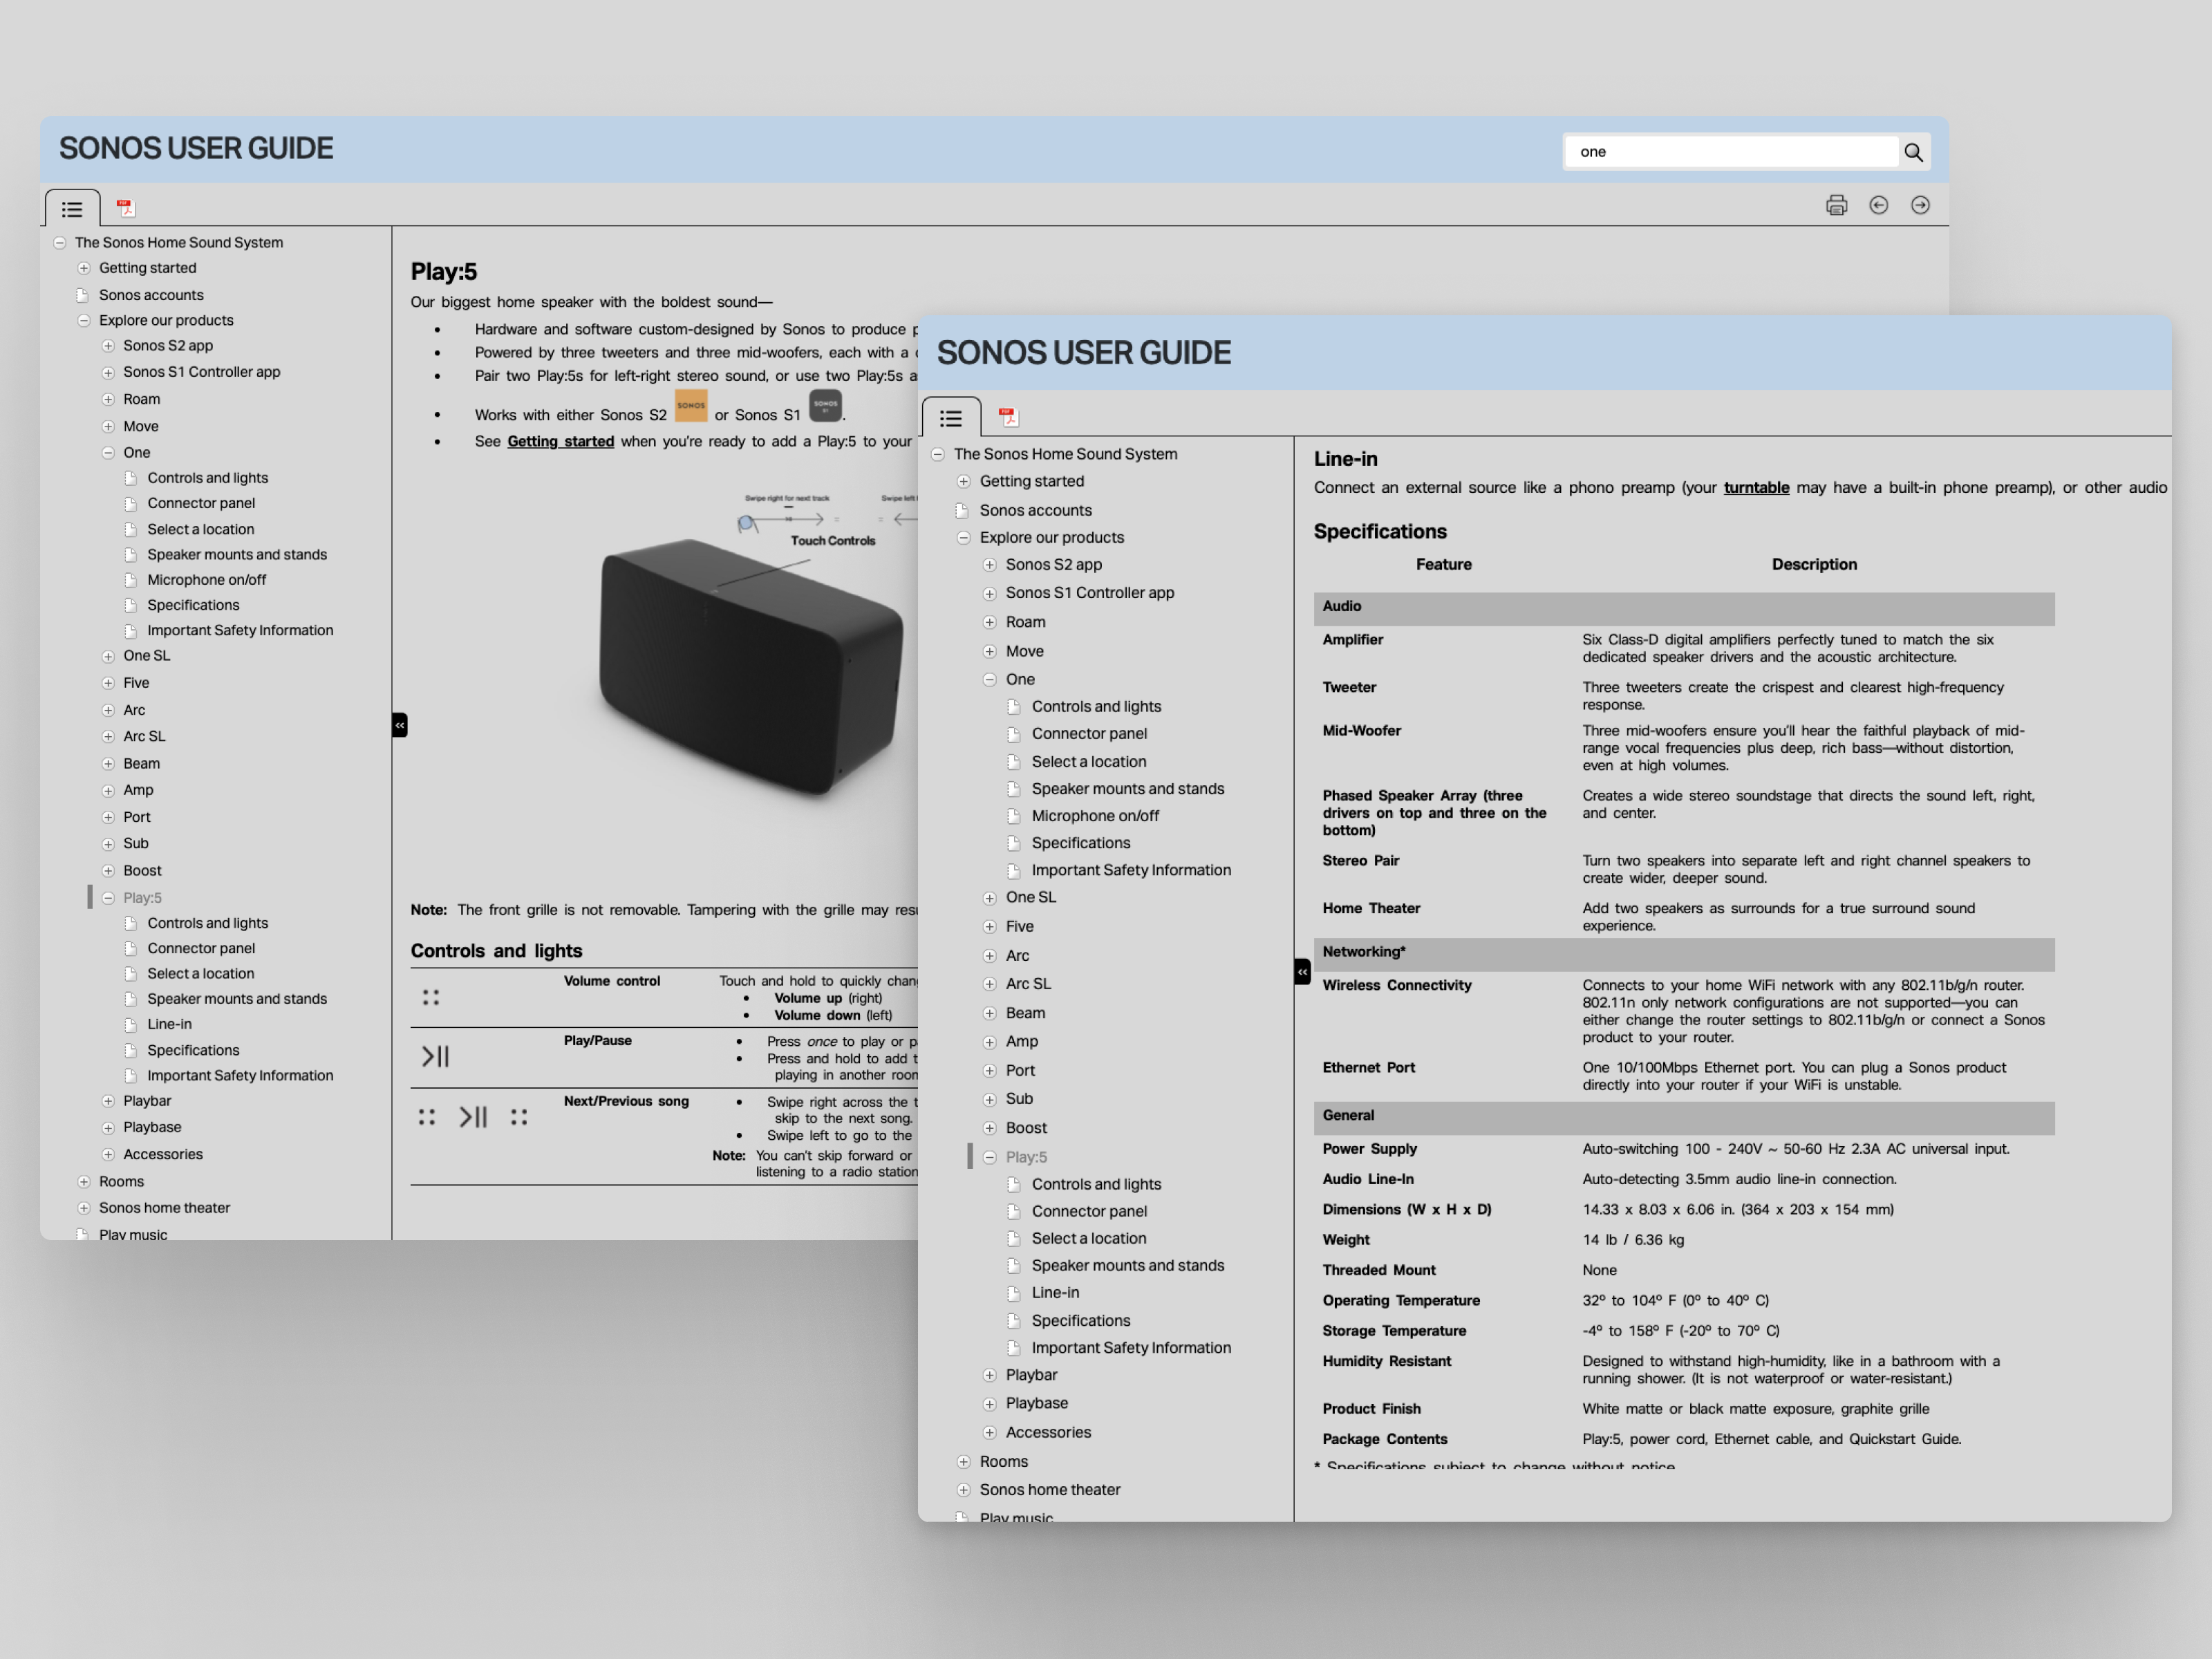
Task: Click the print icon in toolbar
Action: pos(1836,205)
